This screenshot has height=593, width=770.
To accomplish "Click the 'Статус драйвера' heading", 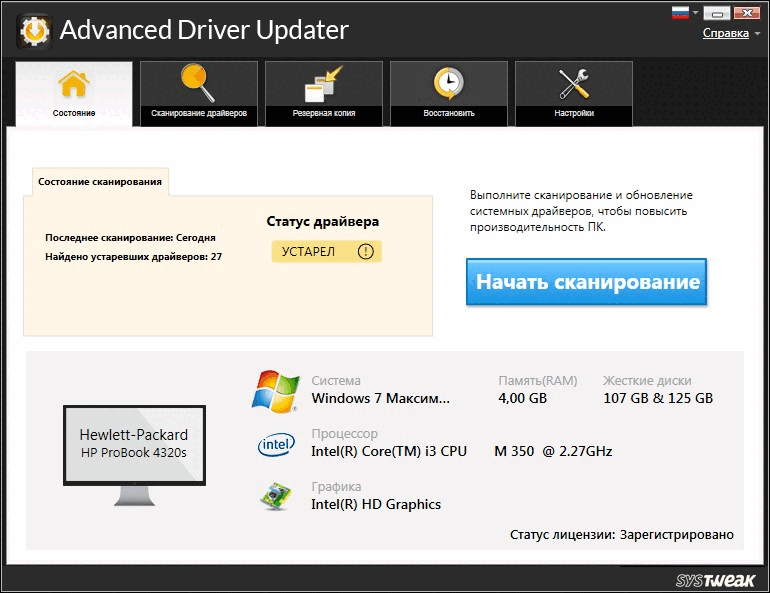I will (323, 221).
